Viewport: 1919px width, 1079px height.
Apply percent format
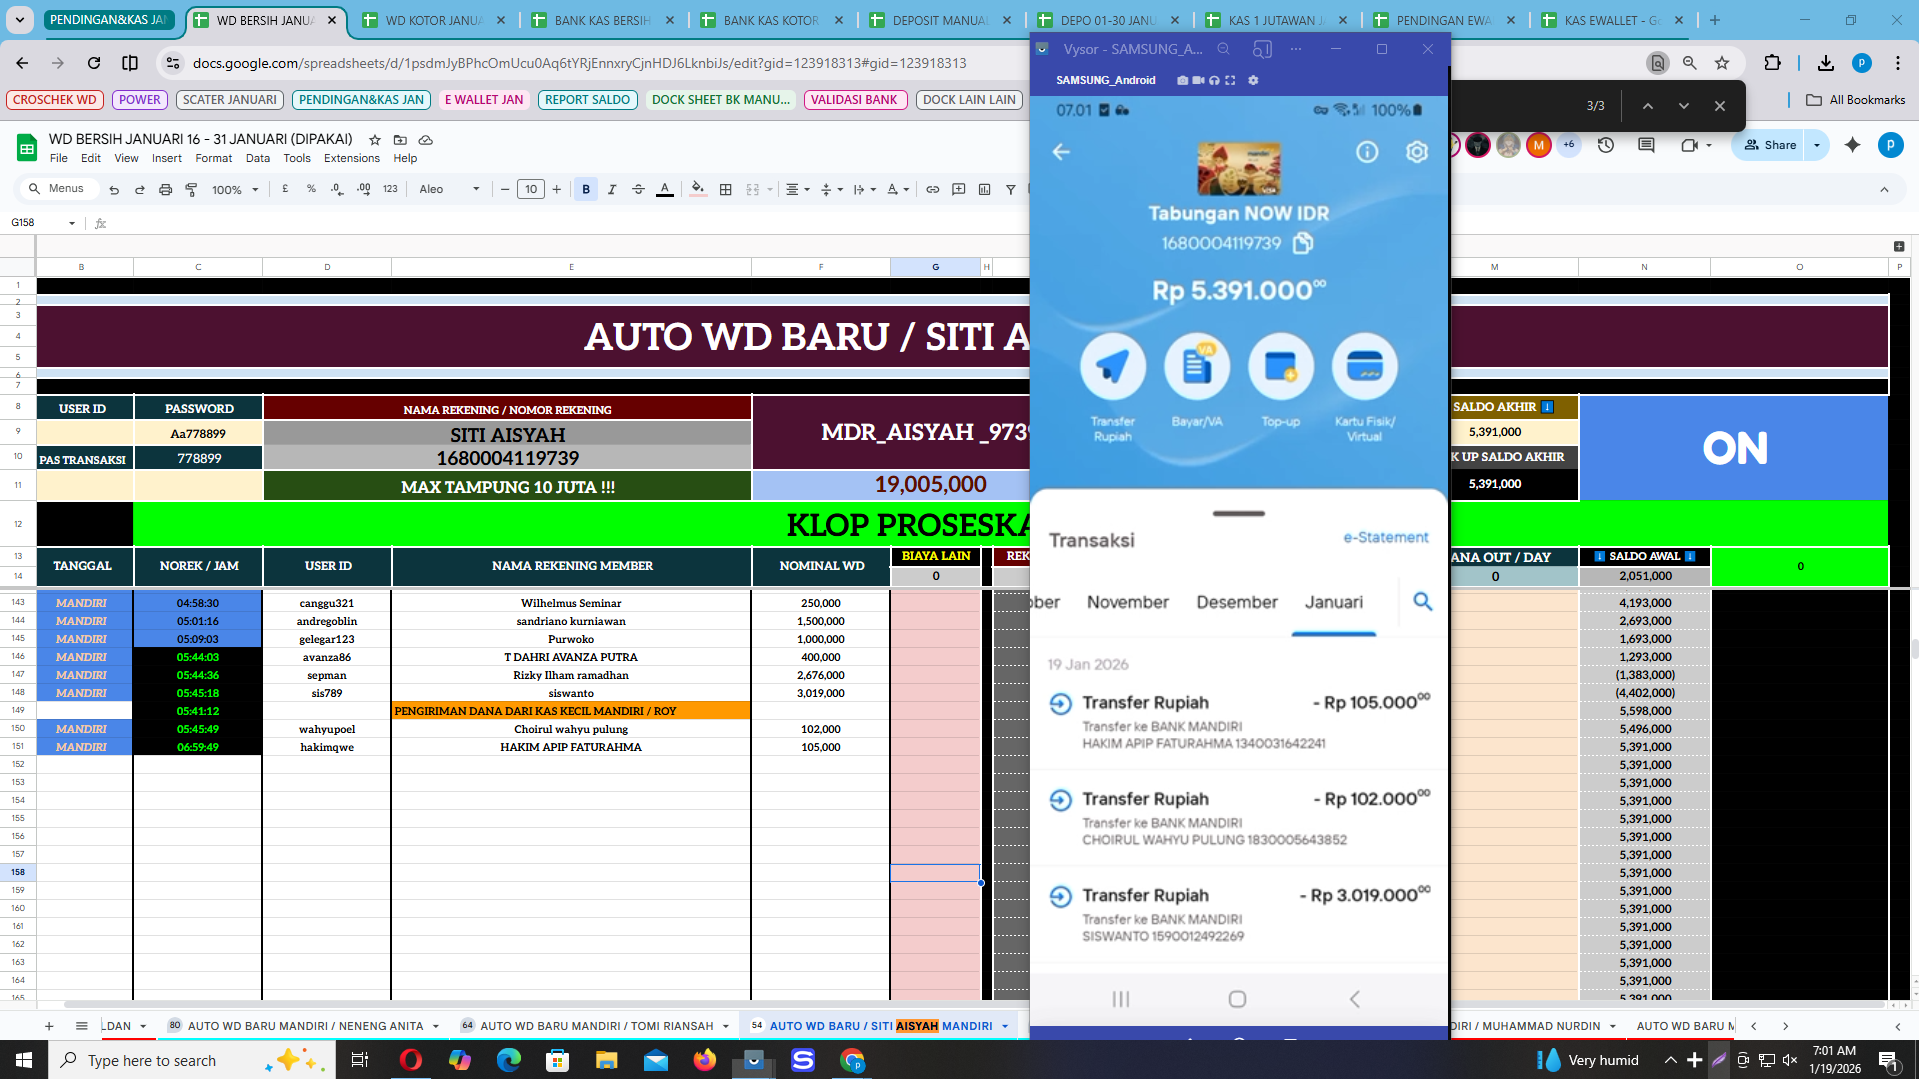(311, 189)
